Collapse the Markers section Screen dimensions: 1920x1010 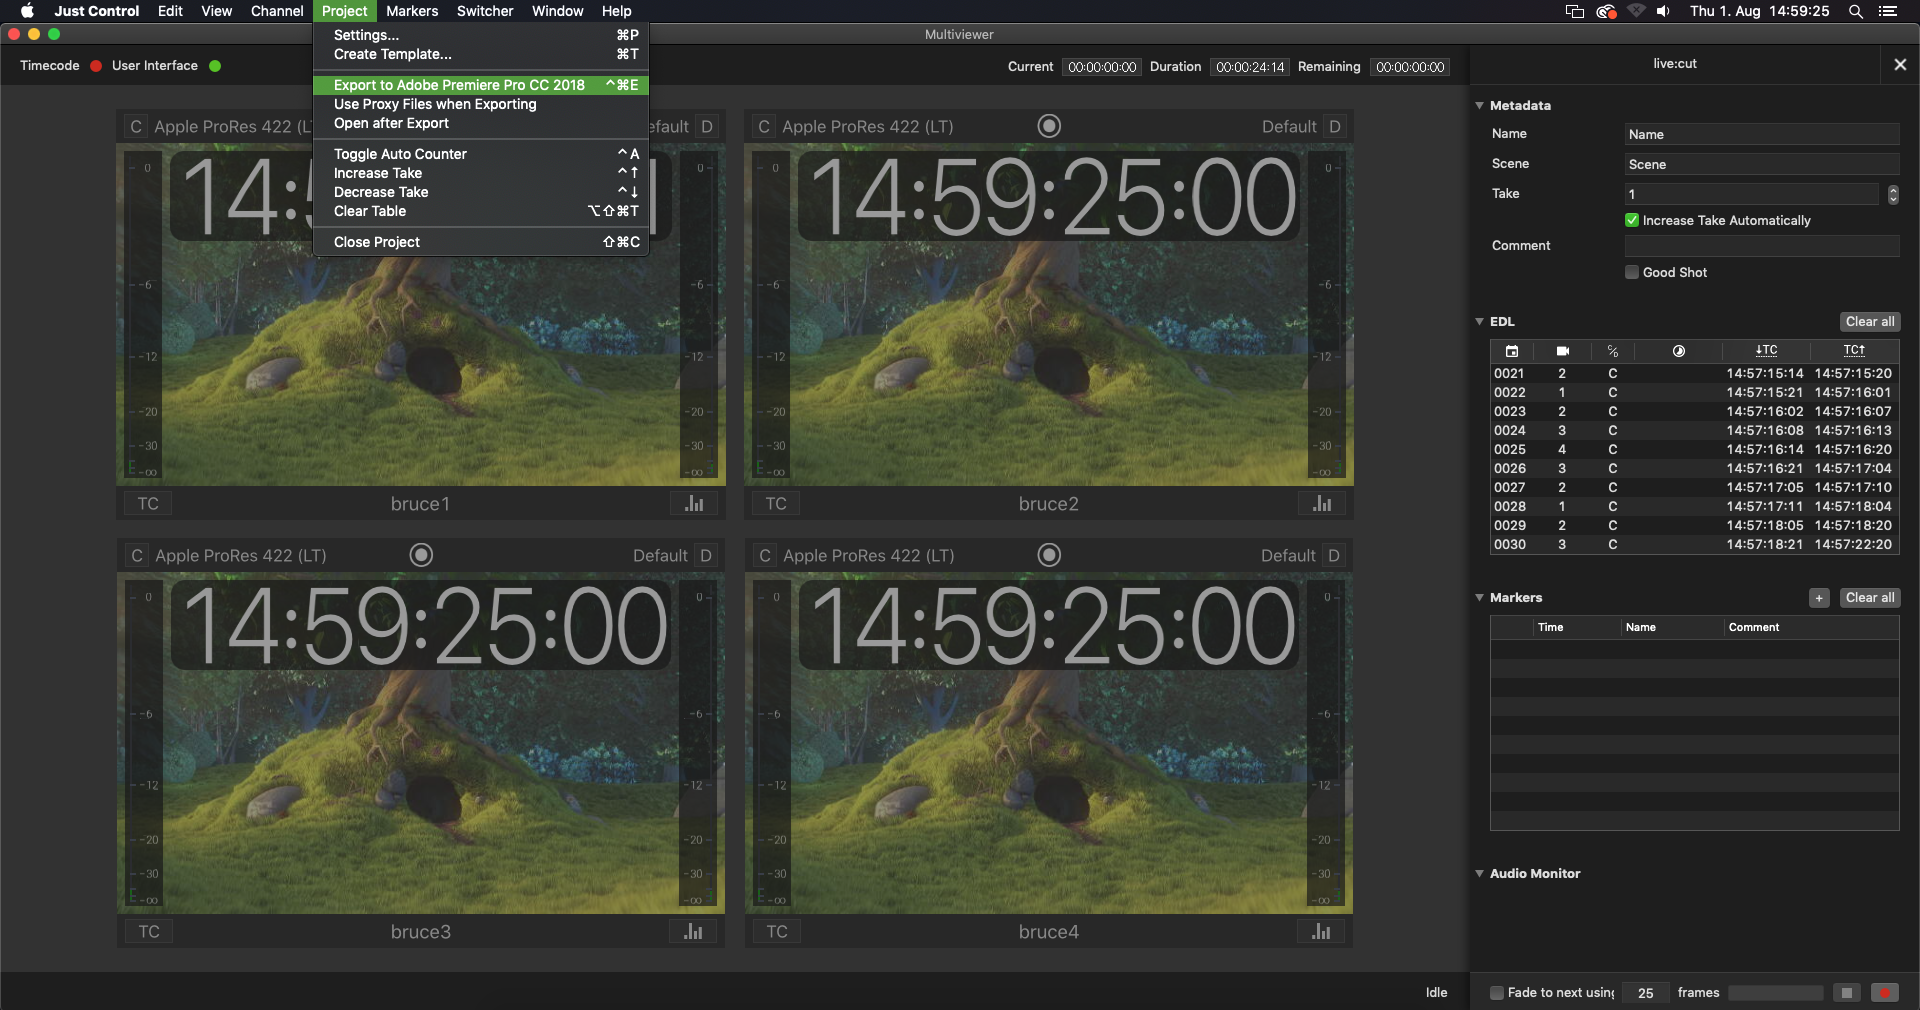point(1480,597)
